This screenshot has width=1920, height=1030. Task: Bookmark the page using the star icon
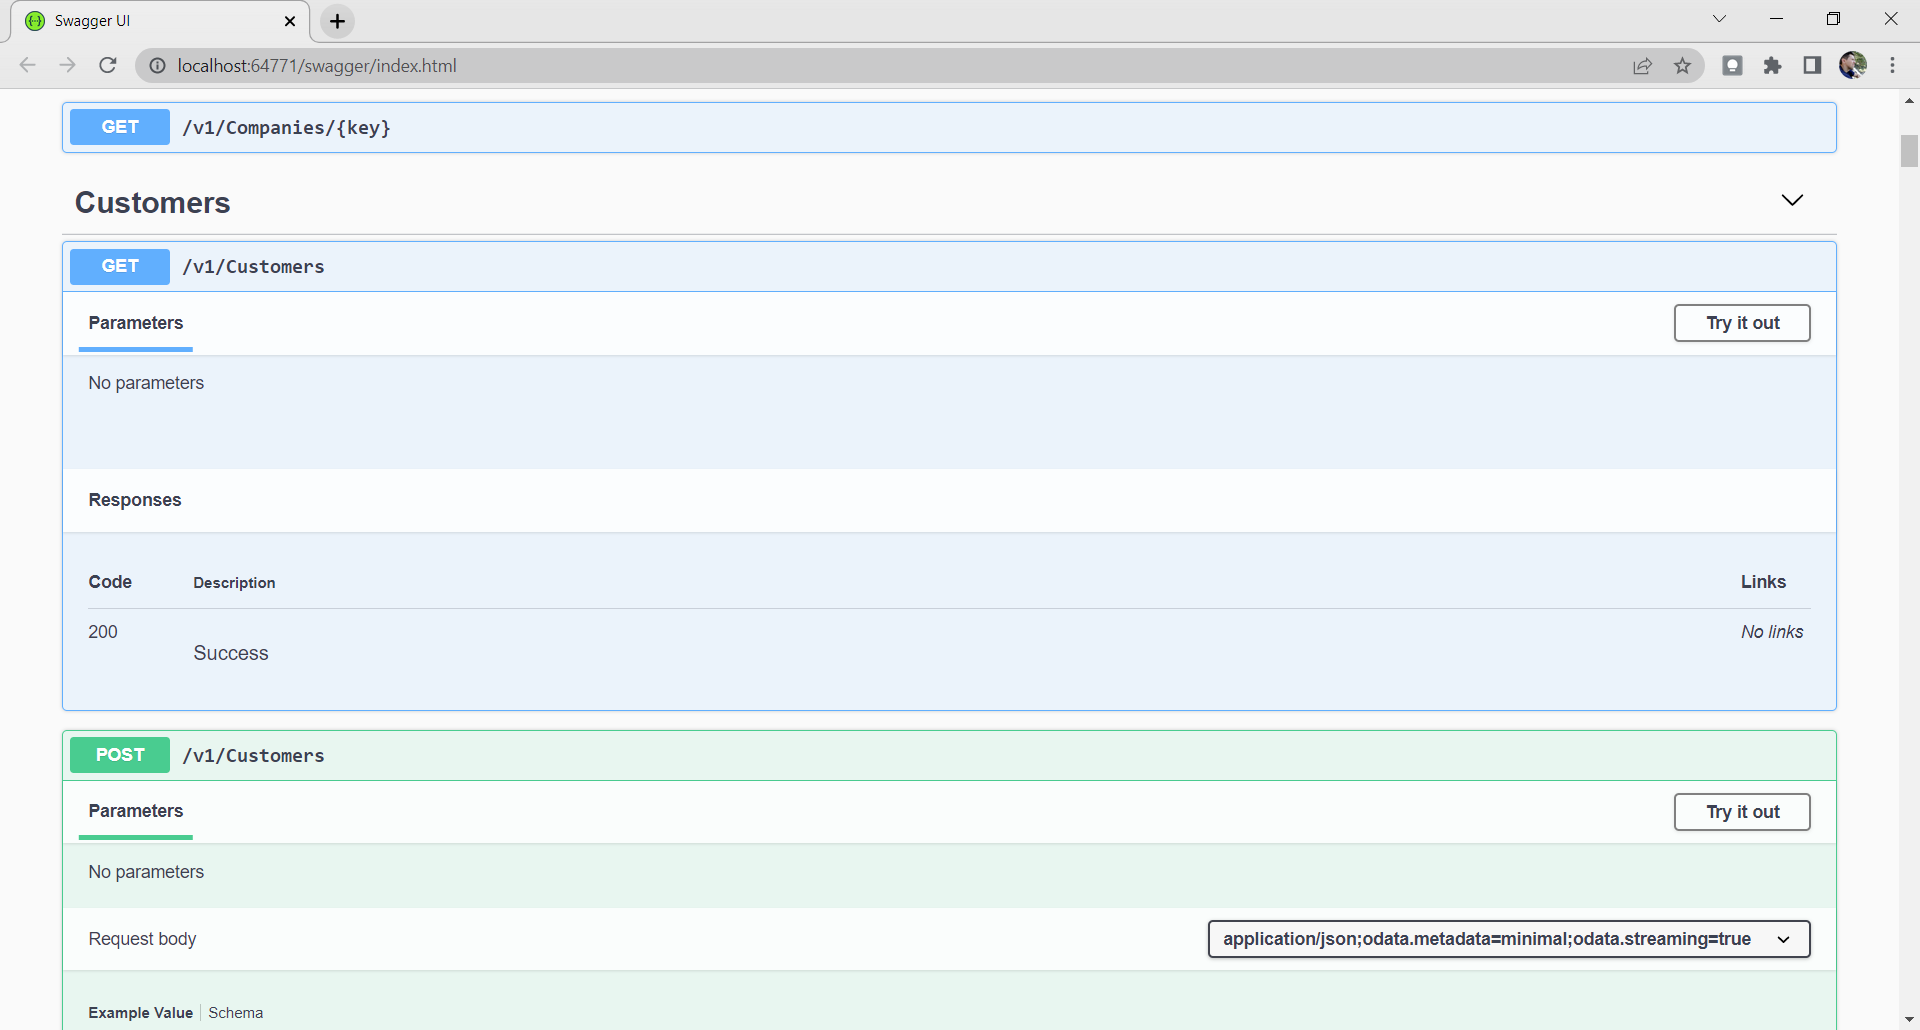tap(1683, 65)
